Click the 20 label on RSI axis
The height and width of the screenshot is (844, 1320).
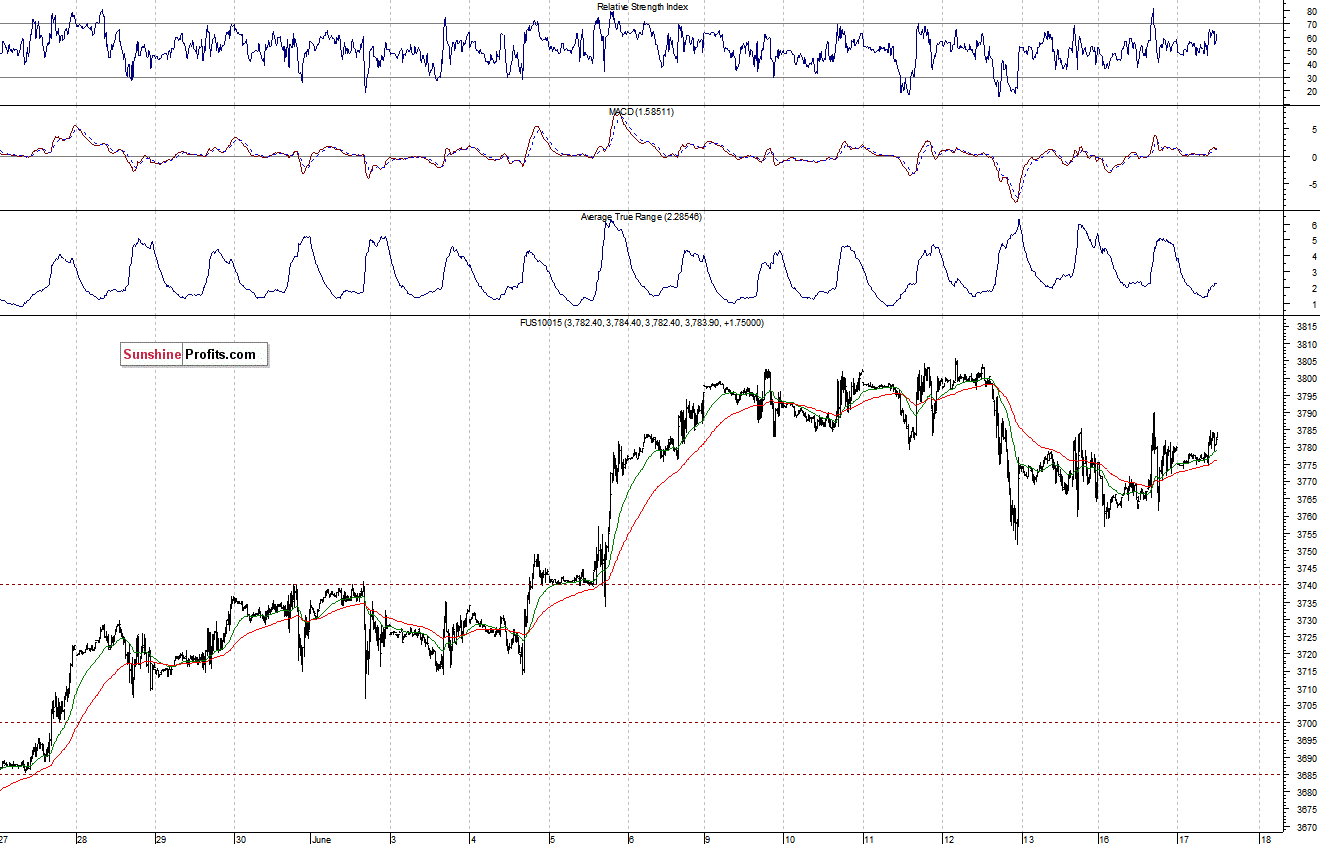pyautogui.click(x=1310, y=91)
